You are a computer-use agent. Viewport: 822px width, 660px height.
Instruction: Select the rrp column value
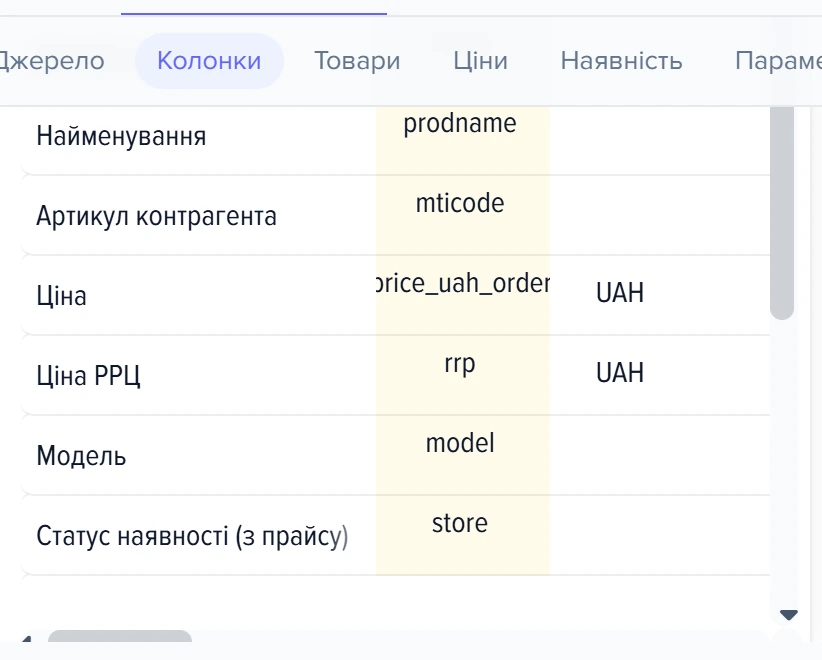[460, 364]
